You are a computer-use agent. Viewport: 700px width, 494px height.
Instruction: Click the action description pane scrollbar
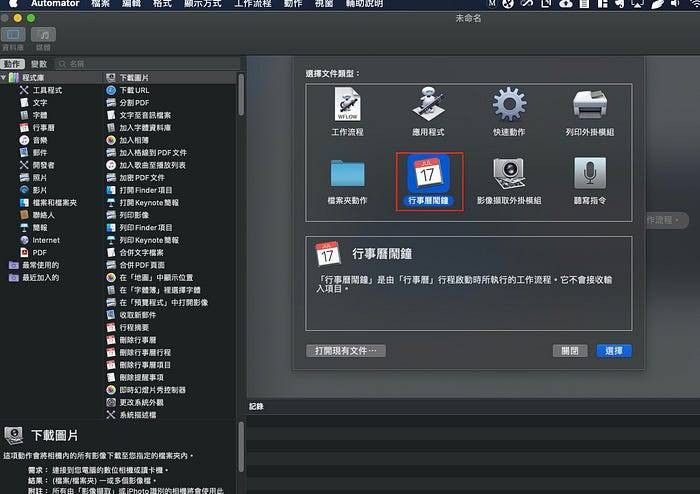[241, 446]
